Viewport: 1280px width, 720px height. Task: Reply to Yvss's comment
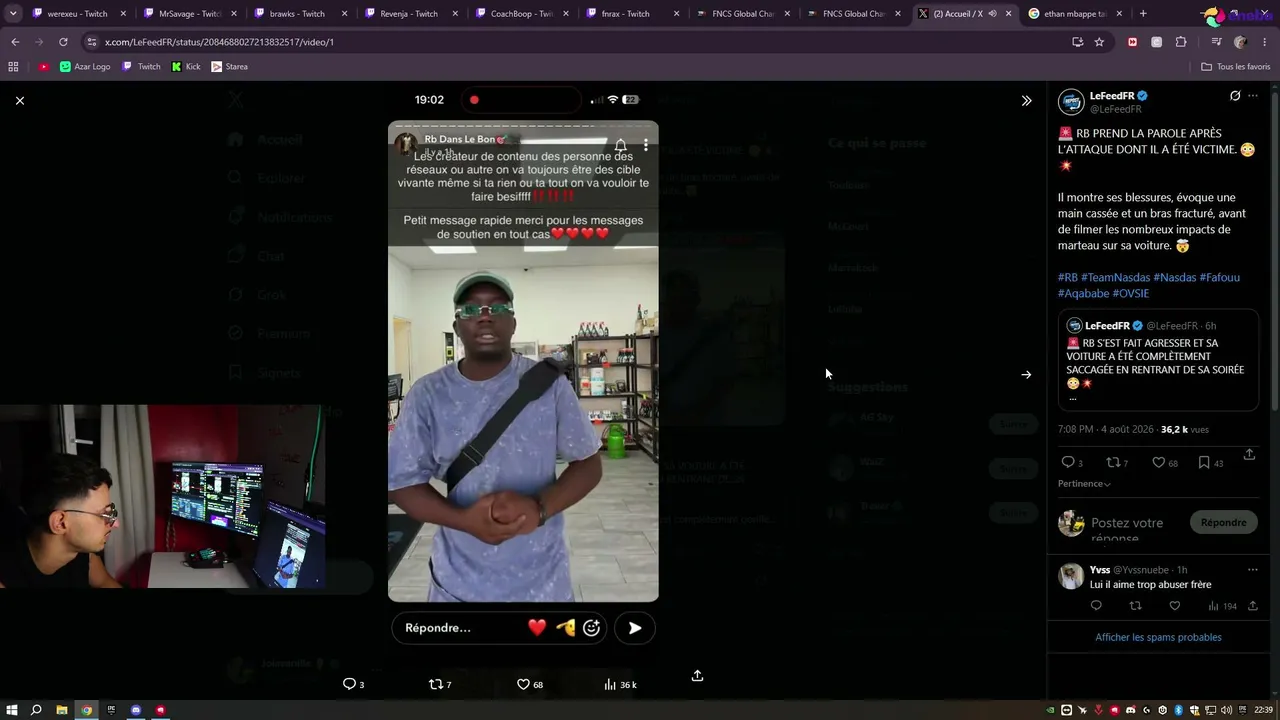click(1096, 606)
